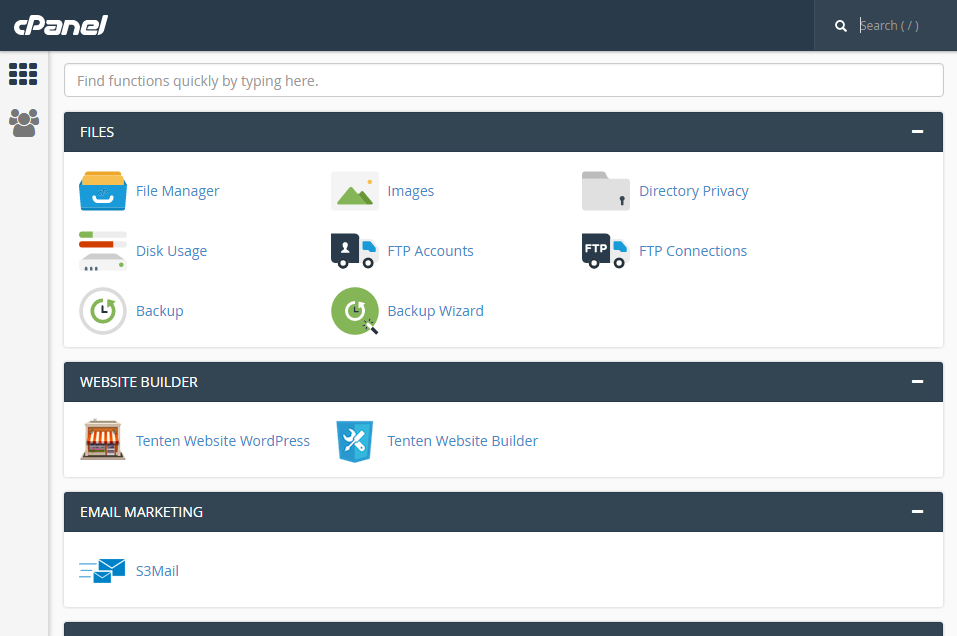Collapse the FILES section
Screen dimensions: 957x636
click(x=917, y=132)
